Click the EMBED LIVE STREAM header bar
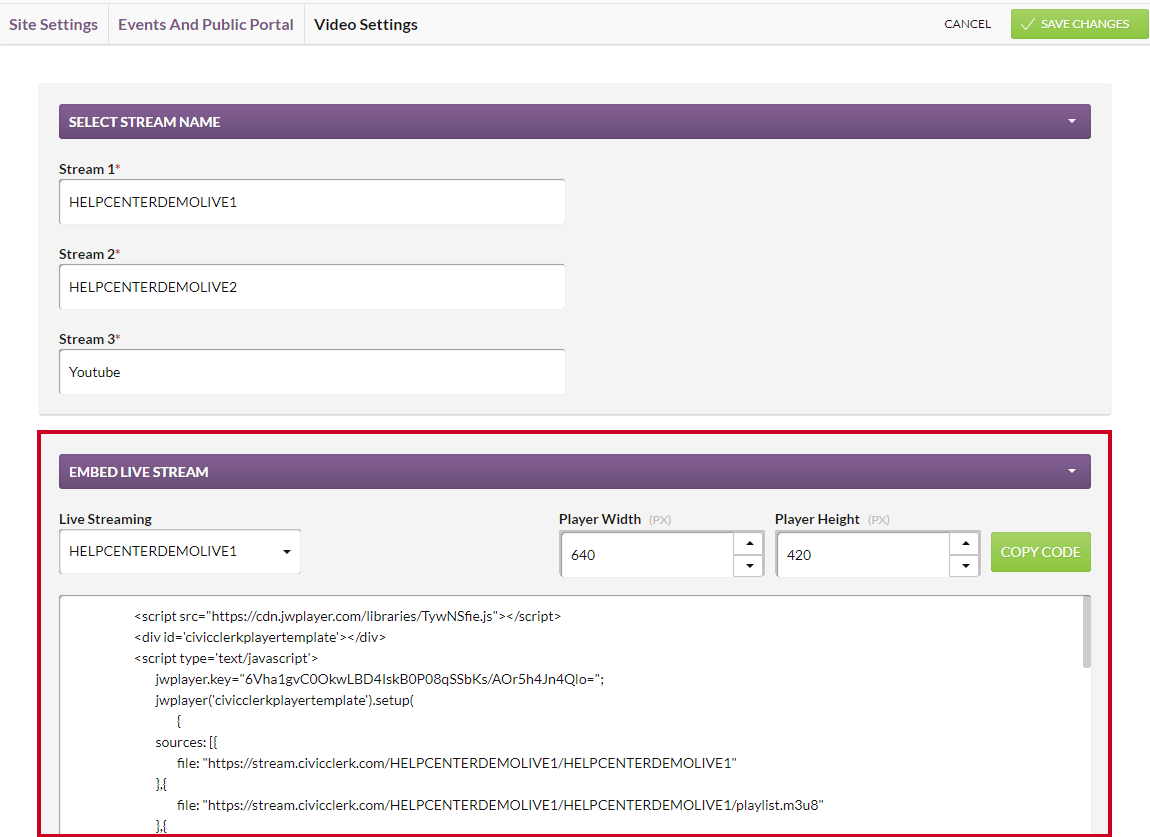This screenshot has width=1150, height=837. [x=574, y=471]
